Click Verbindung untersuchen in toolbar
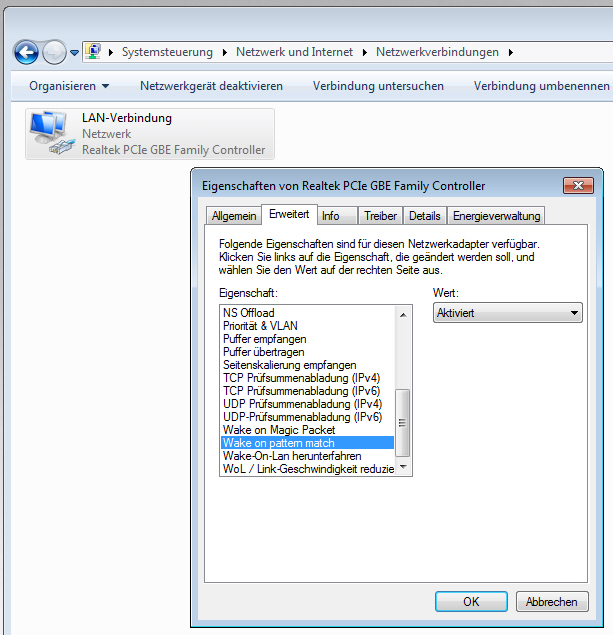The image size is (613, 635). pyautogui.click(x=378, y=86)
